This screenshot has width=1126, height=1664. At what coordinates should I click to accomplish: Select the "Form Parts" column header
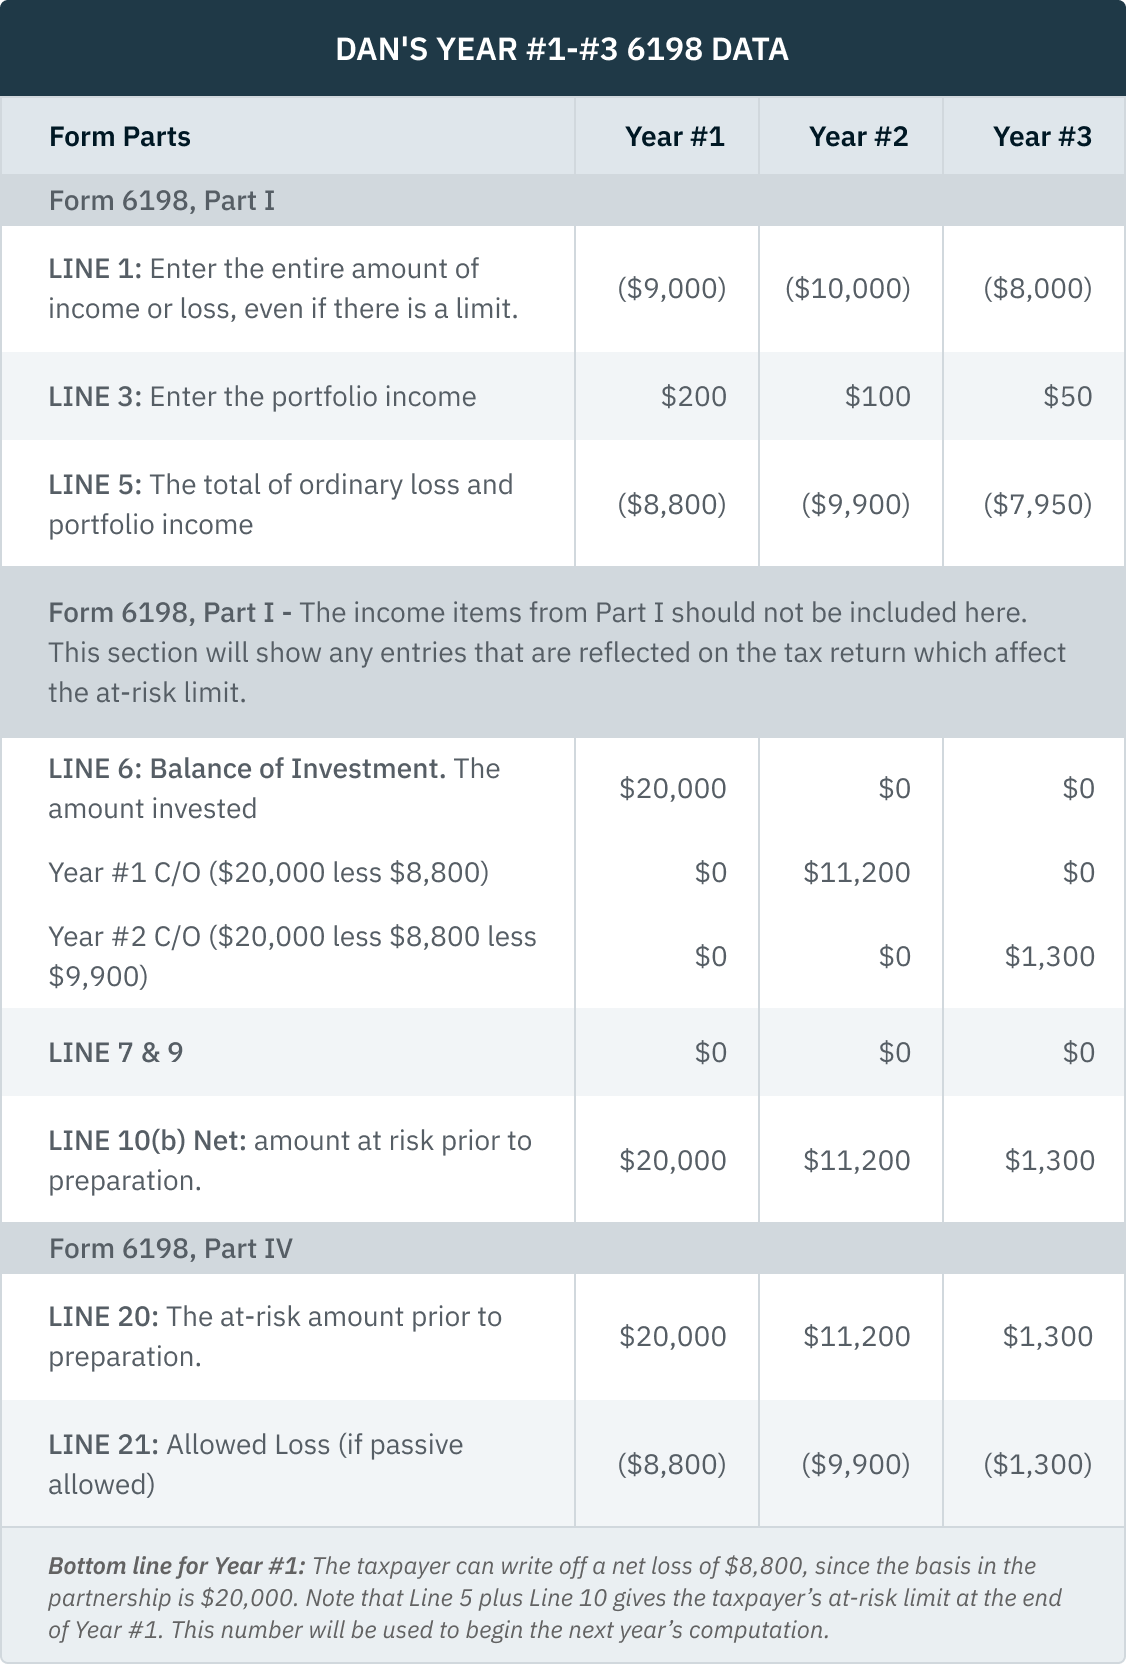click(120, 137)
